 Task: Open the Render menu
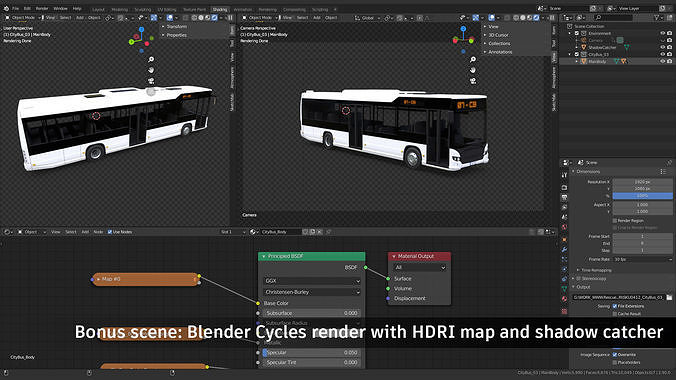pos(42,9)
